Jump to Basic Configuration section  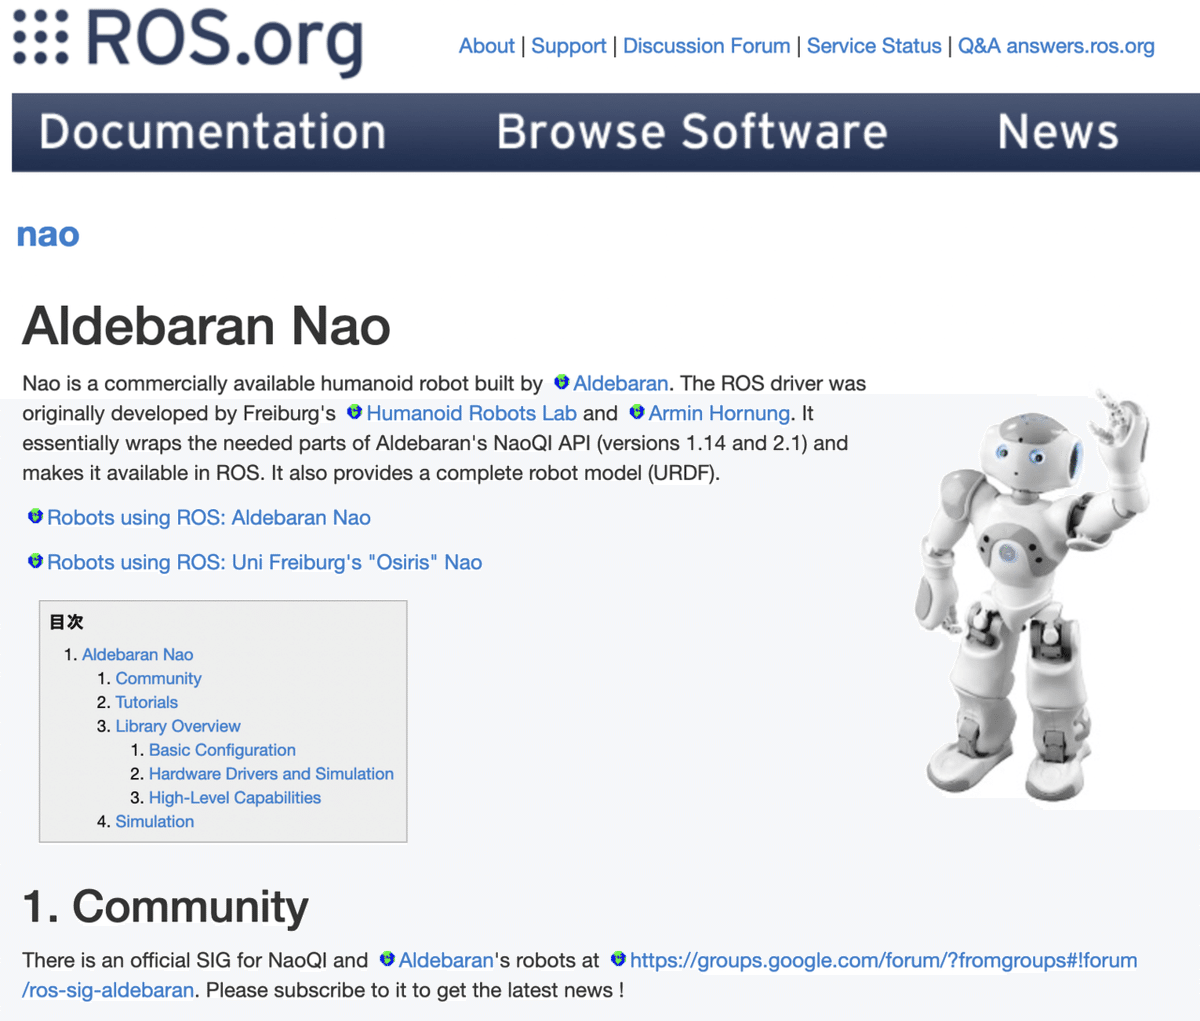(222, 750)
